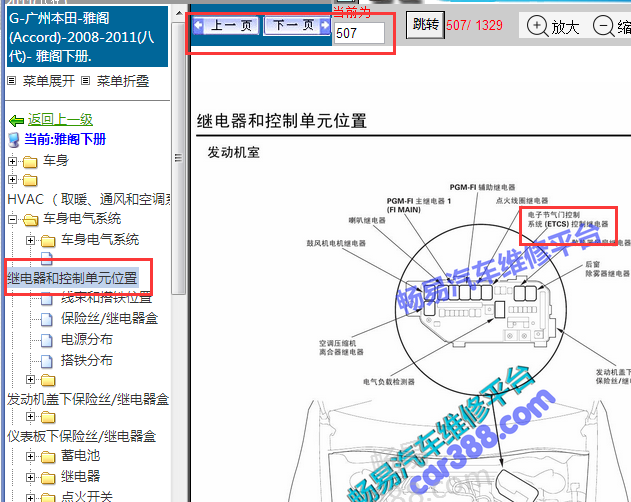This screenshot has width=631, height=502.
Task: Select the 鼓风机电机继电器 diagram label
Action: 336,243
